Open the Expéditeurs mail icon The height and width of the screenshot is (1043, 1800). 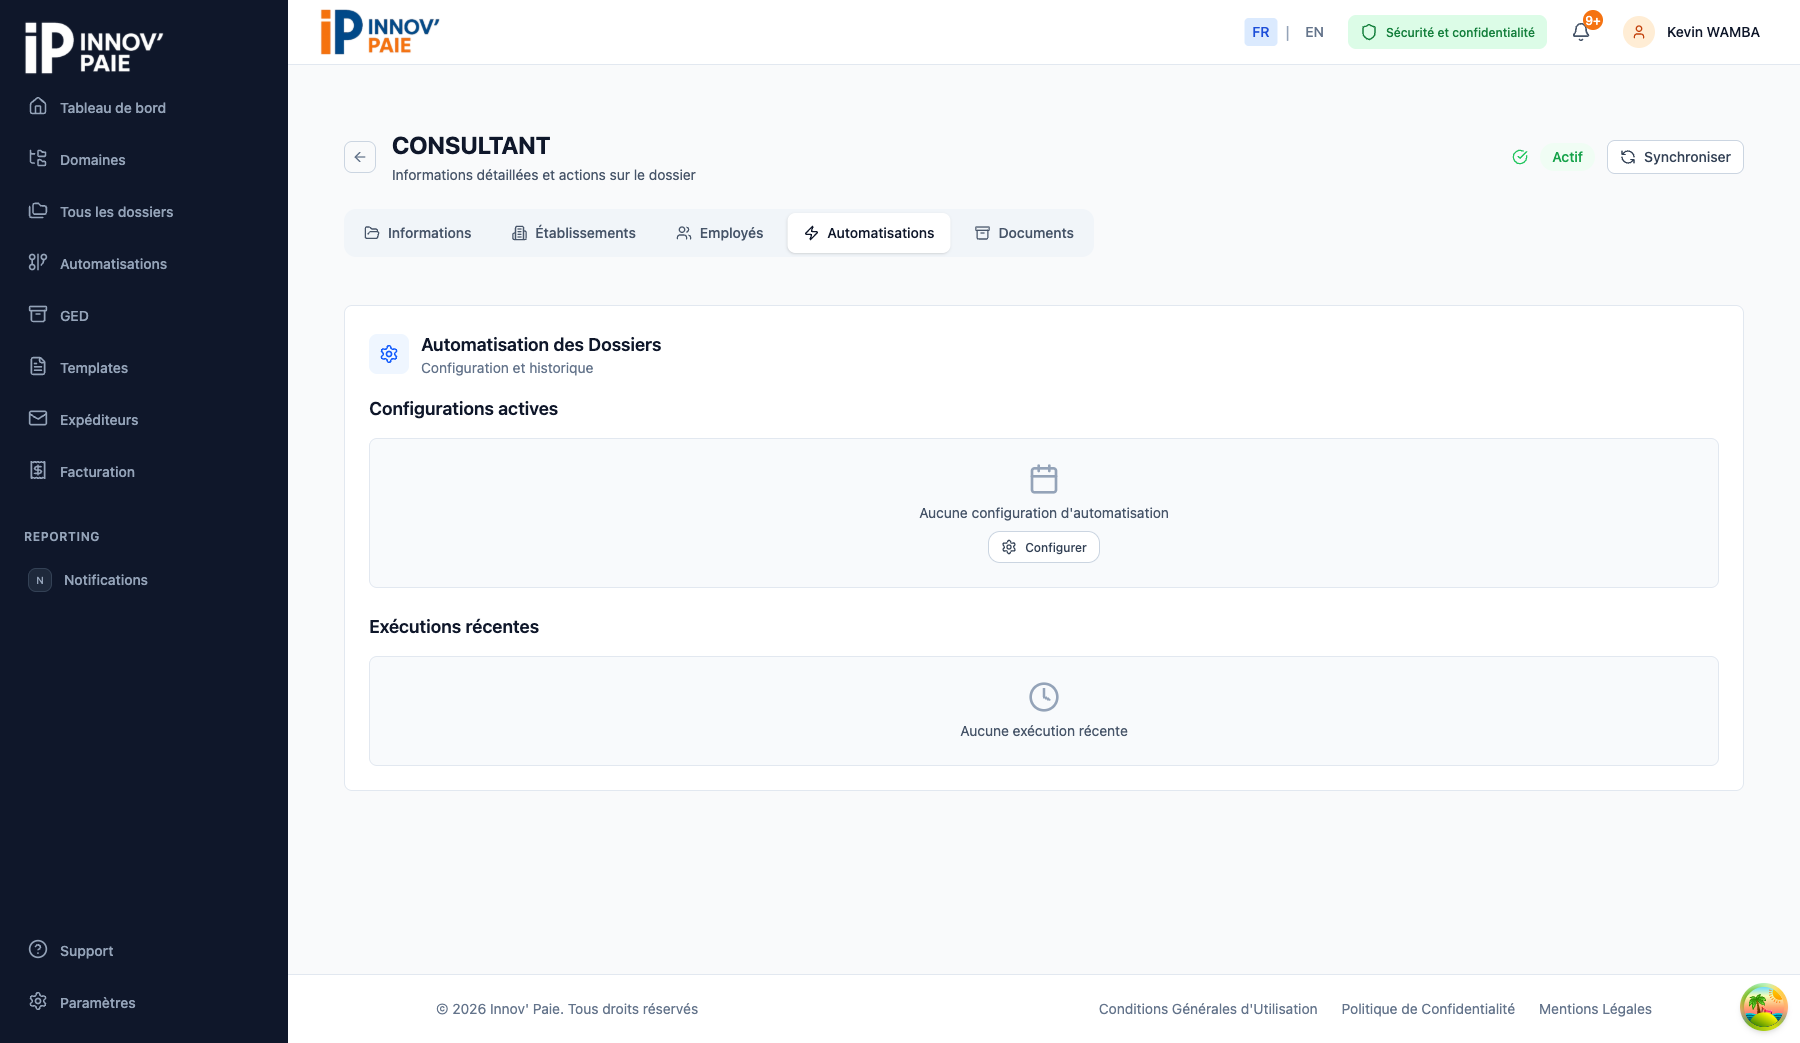coord(38,419)
